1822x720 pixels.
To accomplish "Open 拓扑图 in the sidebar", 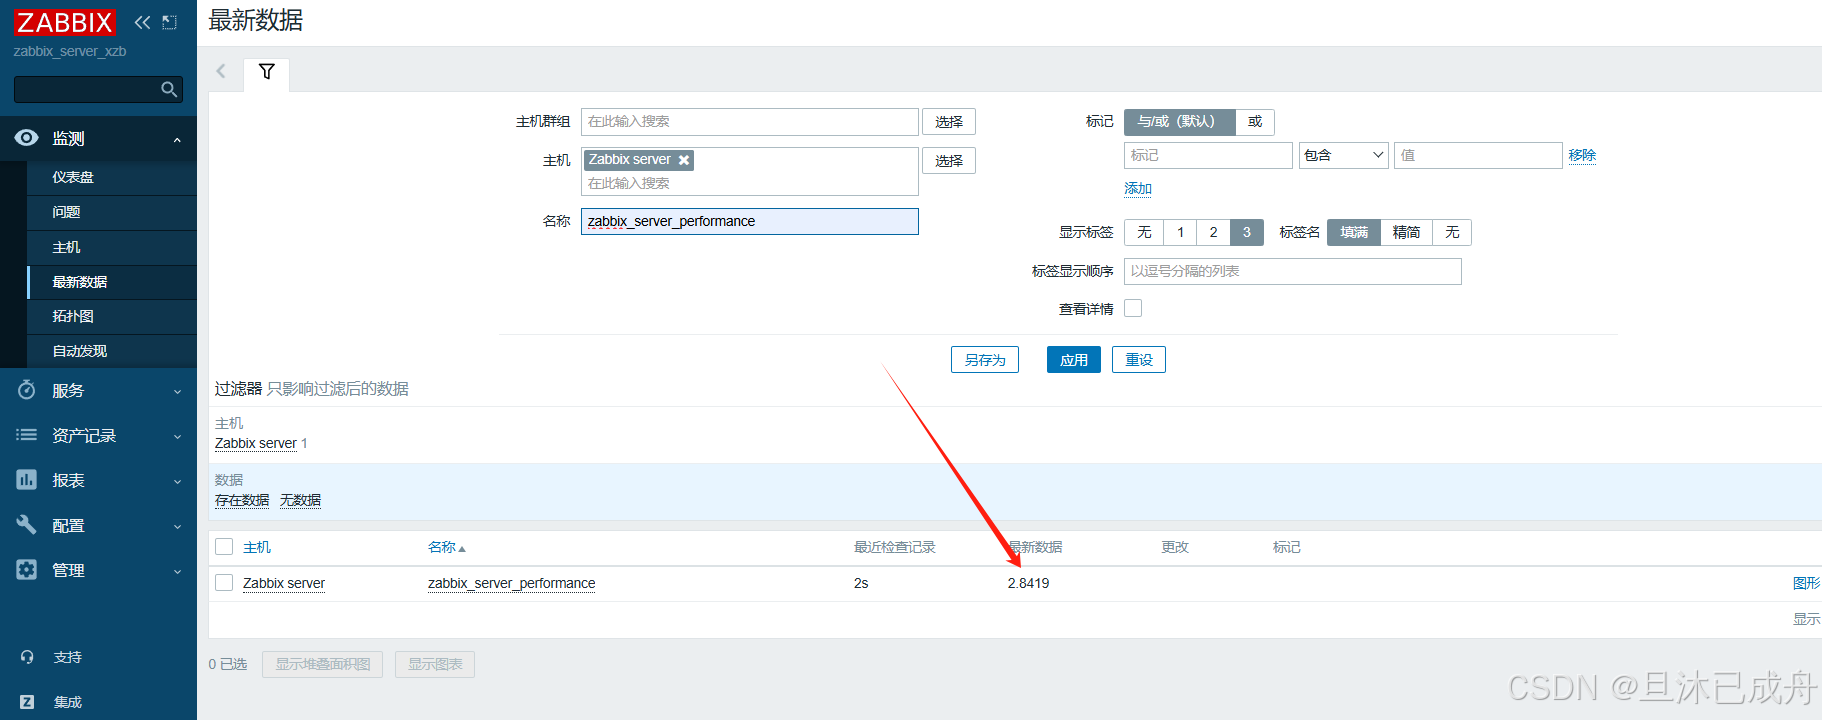I will click(112, 316).
